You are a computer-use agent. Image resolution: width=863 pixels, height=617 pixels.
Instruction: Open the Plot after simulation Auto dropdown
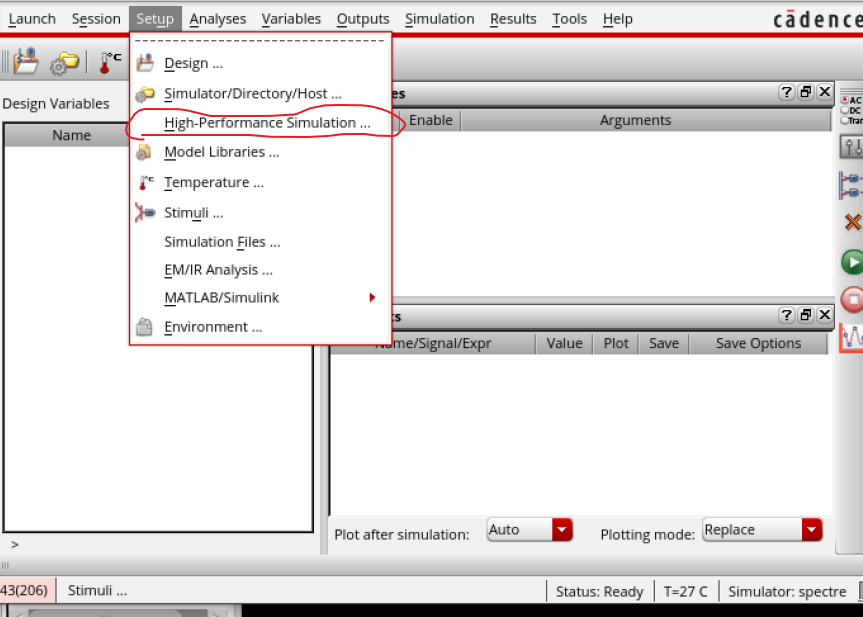pyautogui.click(x=529, y=530)
